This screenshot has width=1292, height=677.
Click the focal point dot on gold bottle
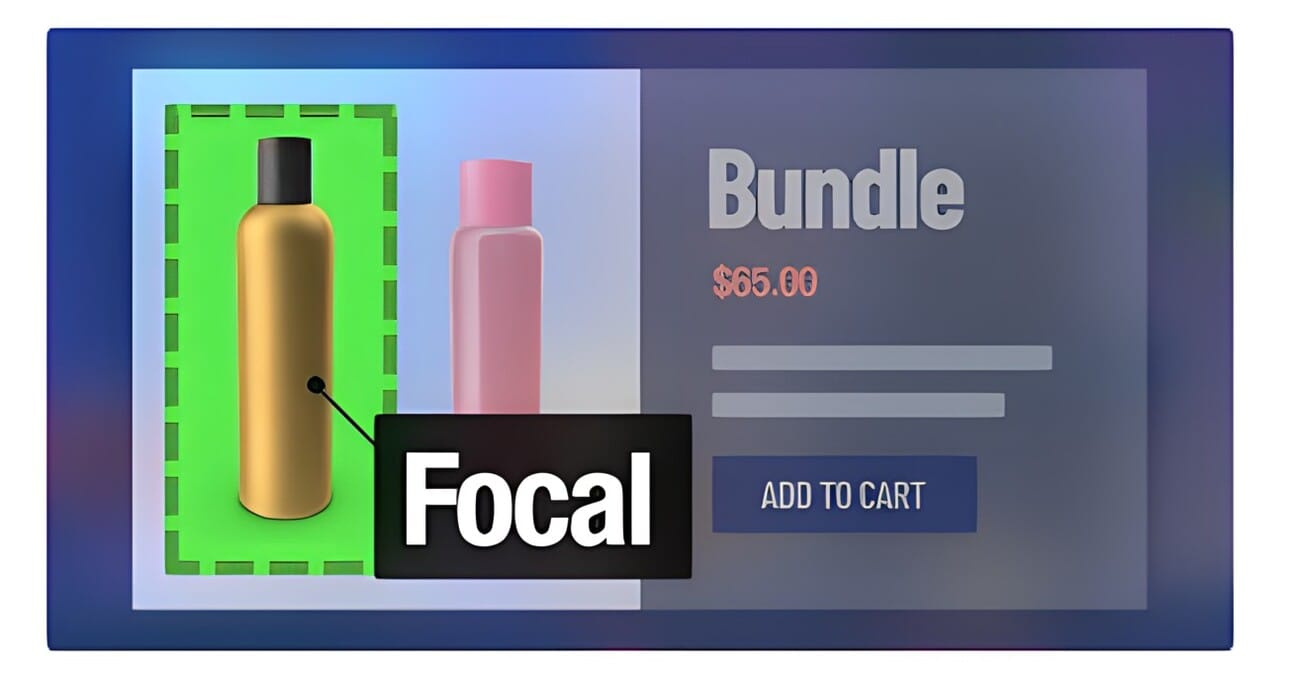coord(316,384)
